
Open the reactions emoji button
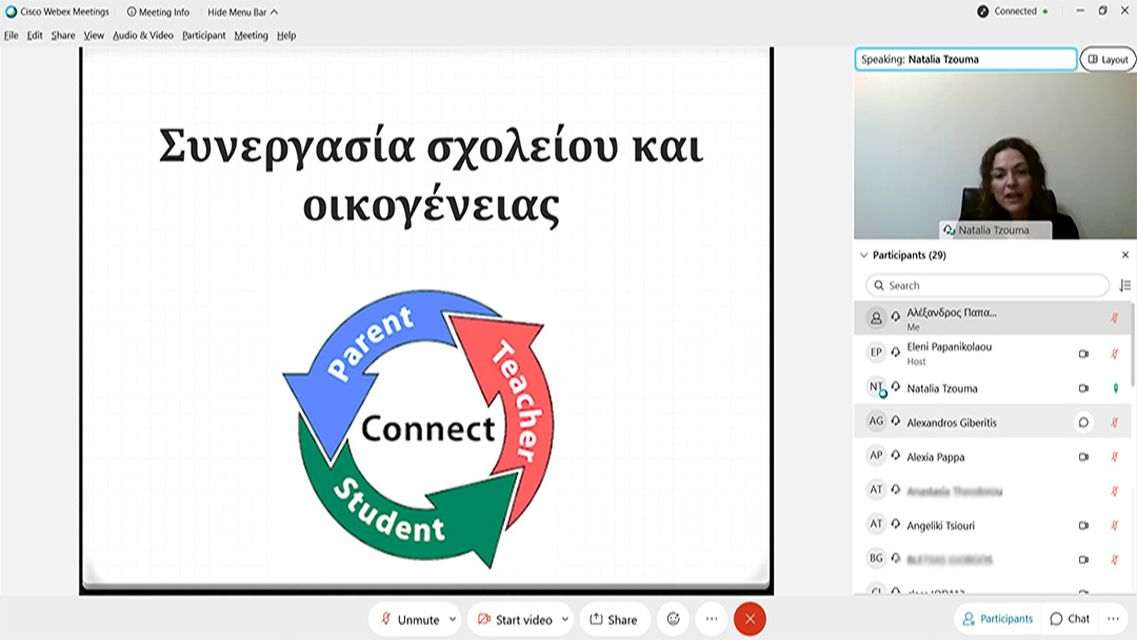[673, 619]
